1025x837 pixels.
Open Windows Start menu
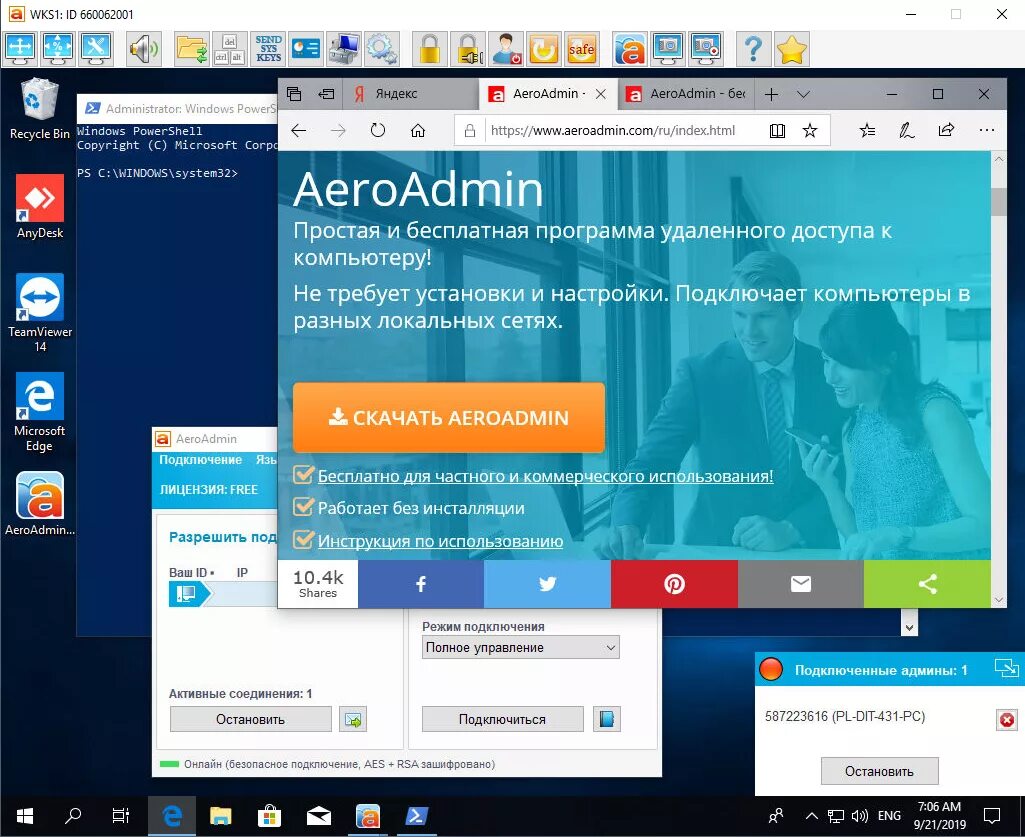(x=25, y=816)
